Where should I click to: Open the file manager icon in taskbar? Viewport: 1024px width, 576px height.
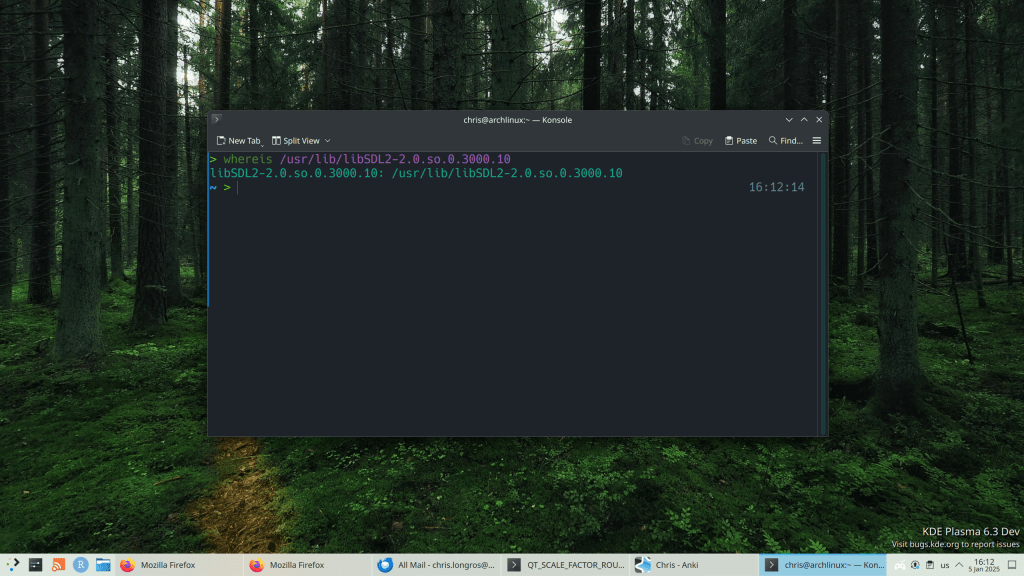103,565
